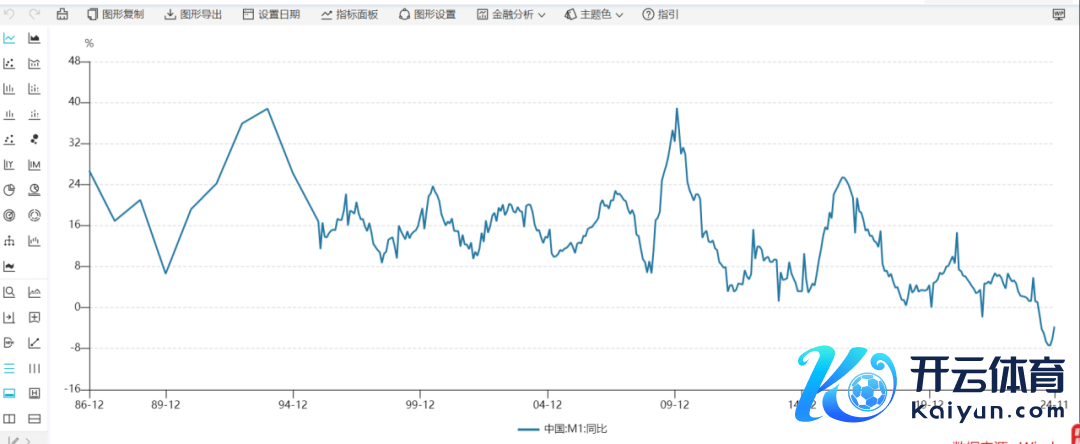Click the redo arrow icon
This screenshot has height=444, width=1080.
(35, 15)
